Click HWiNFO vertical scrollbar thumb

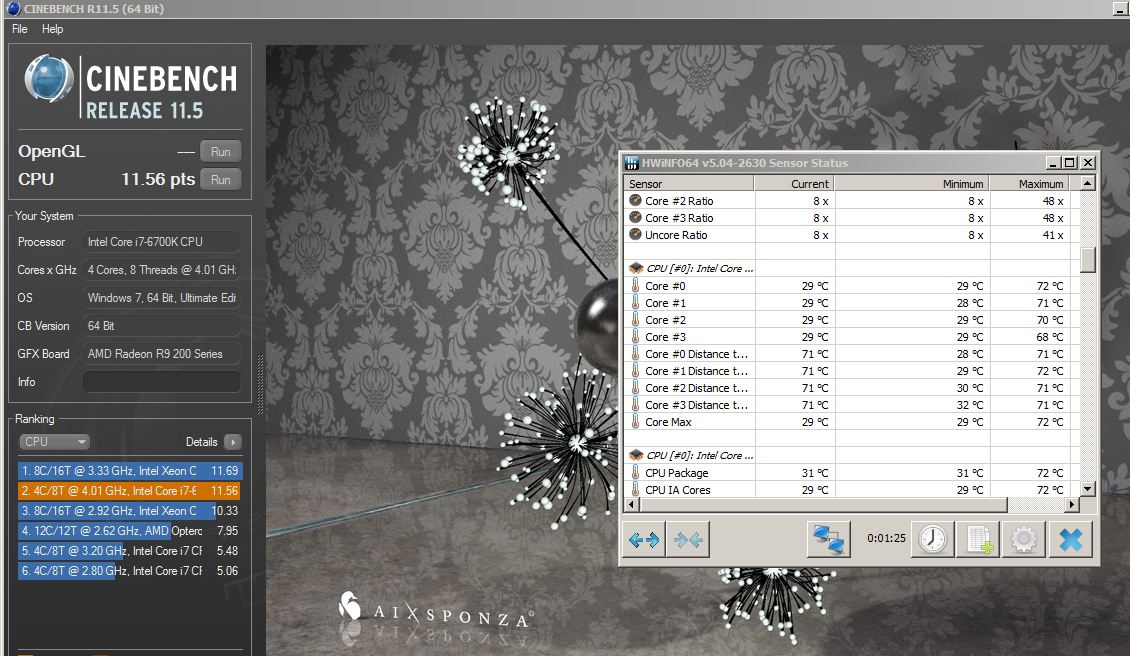tap(1087, 260)
